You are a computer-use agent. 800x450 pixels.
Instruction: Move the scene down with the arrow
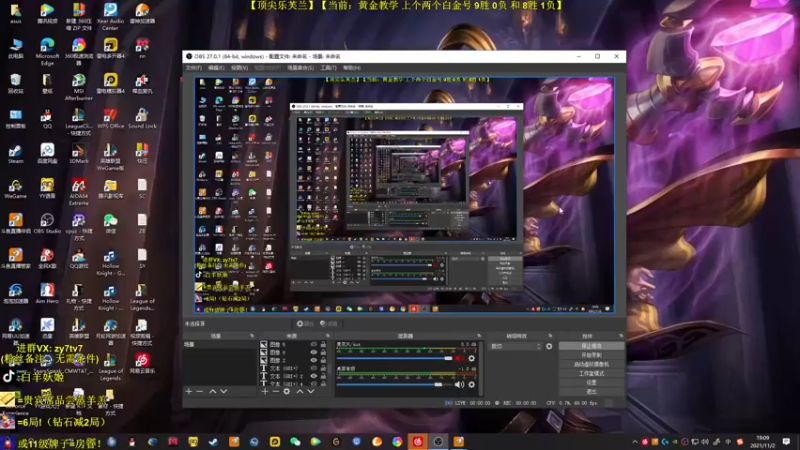point(223,391)
